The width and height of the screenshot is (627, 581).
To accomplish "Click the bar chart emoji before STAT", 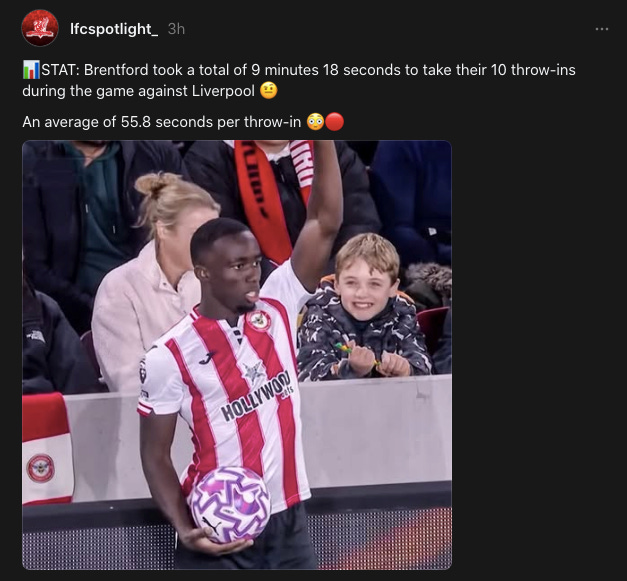I will pyautogui.click(x=31, y=70).
